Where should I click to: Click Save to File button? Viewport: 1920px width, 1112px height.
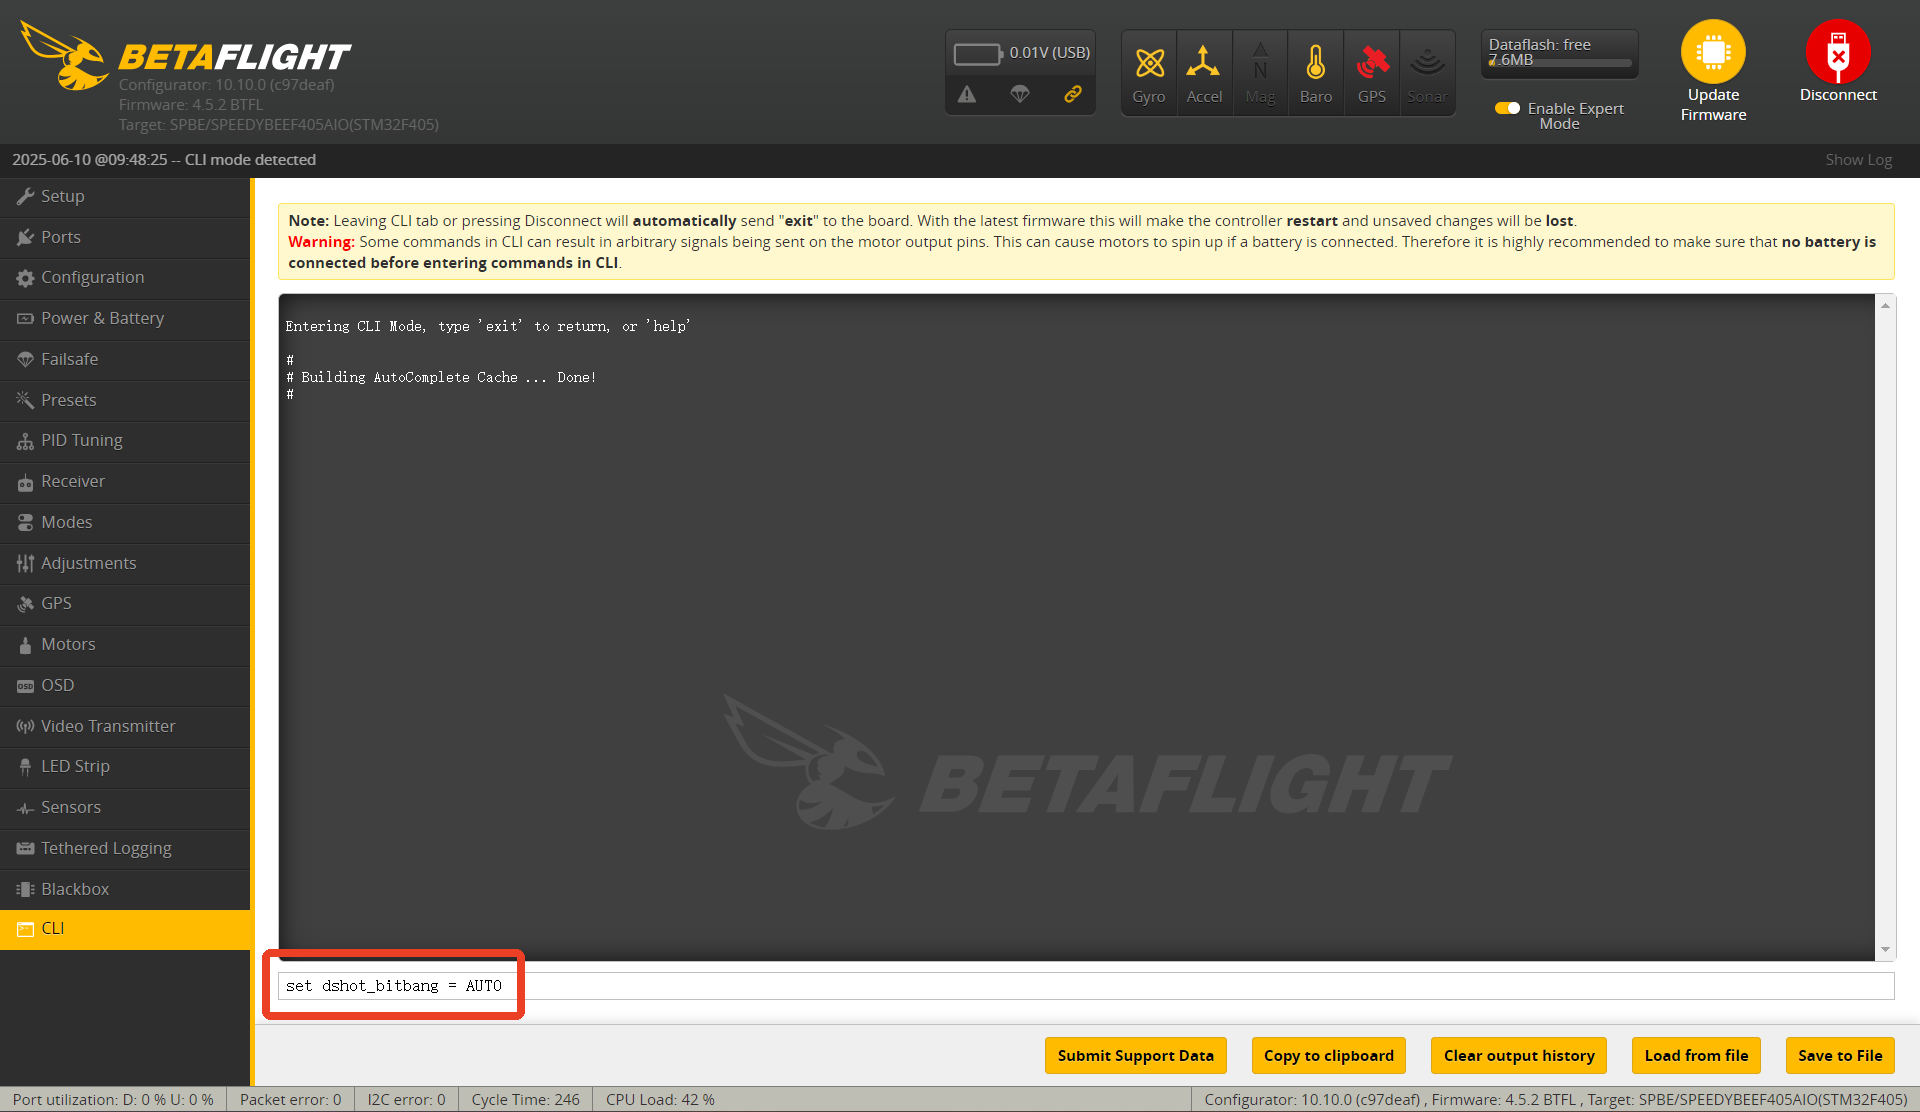[x=1840, y=1055]
